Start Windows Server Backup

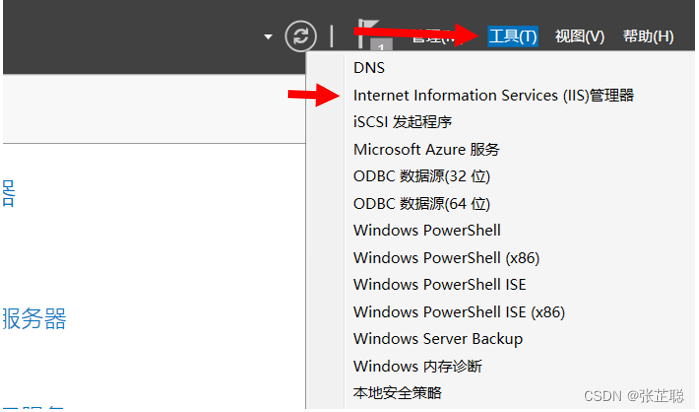pos(438,339)
